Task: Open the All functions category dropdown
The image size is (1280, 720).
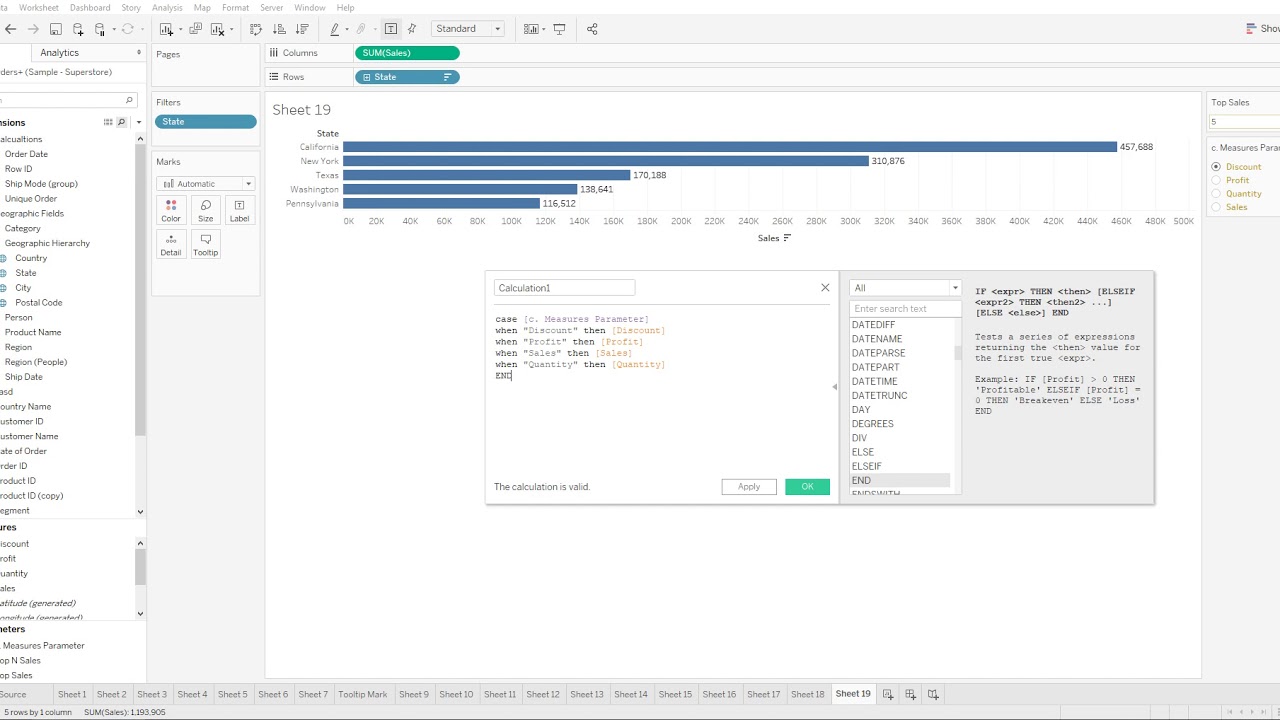Action: pyautogui.click(x=905, y=288)
